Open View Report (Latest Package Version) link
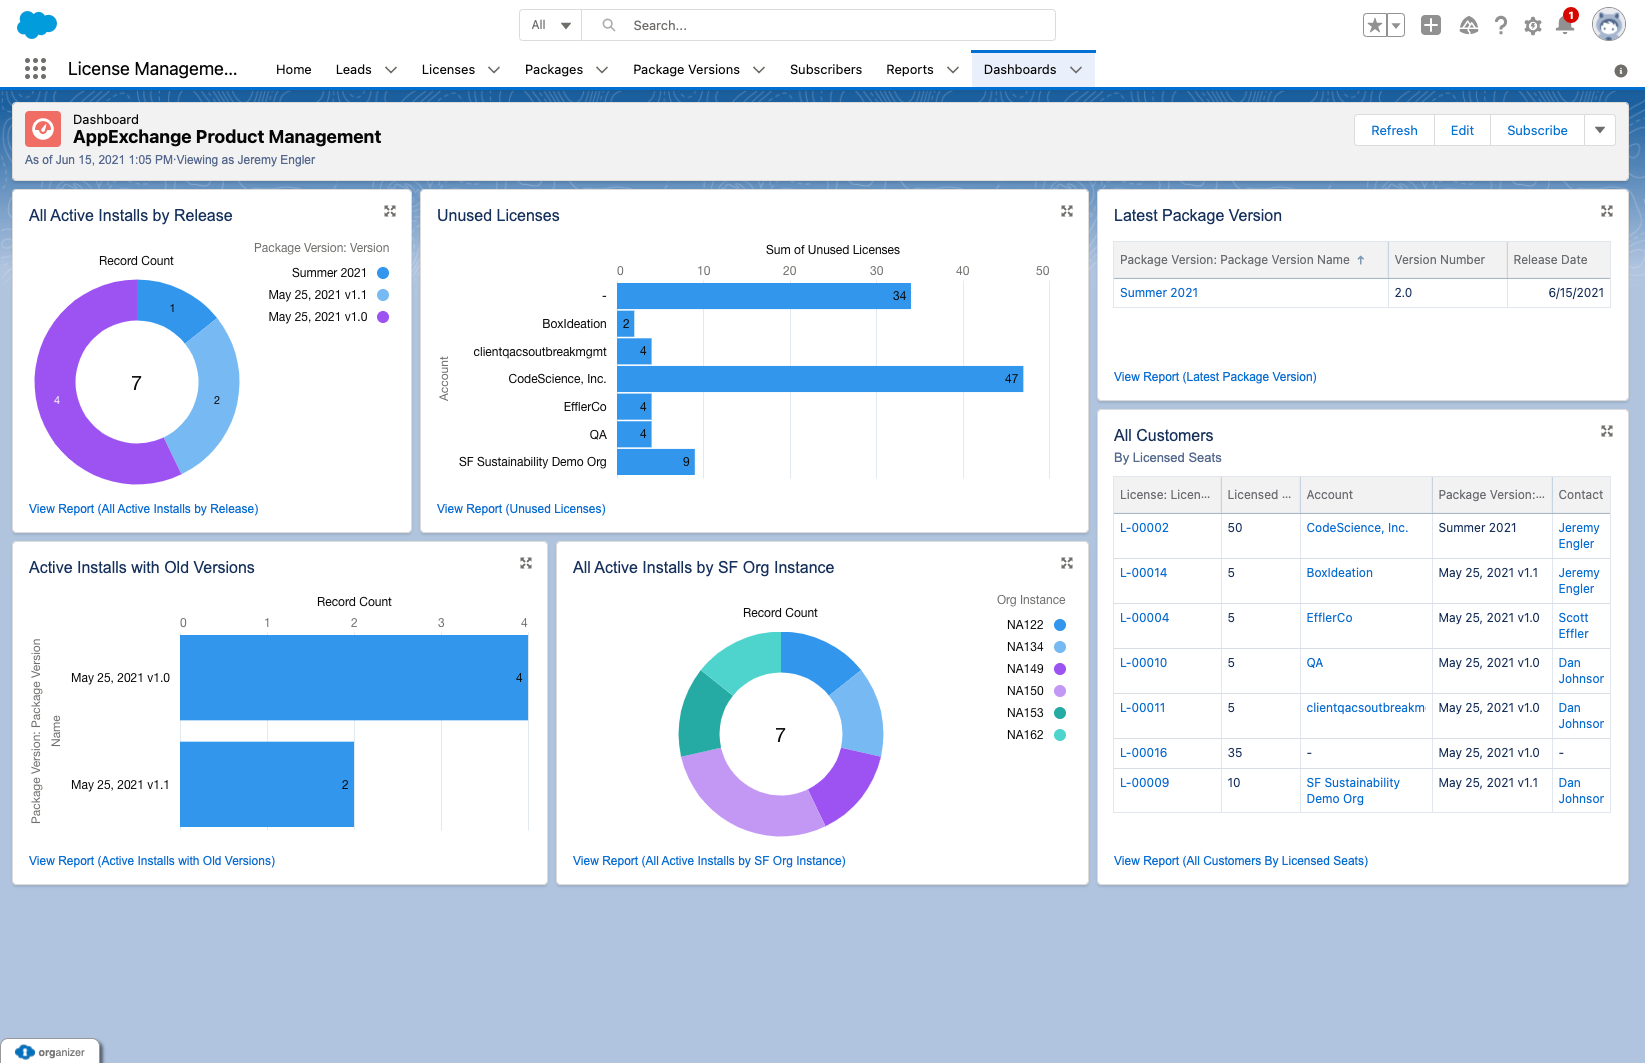This screenshot has height=1063, width=1645. [1215, 377]
